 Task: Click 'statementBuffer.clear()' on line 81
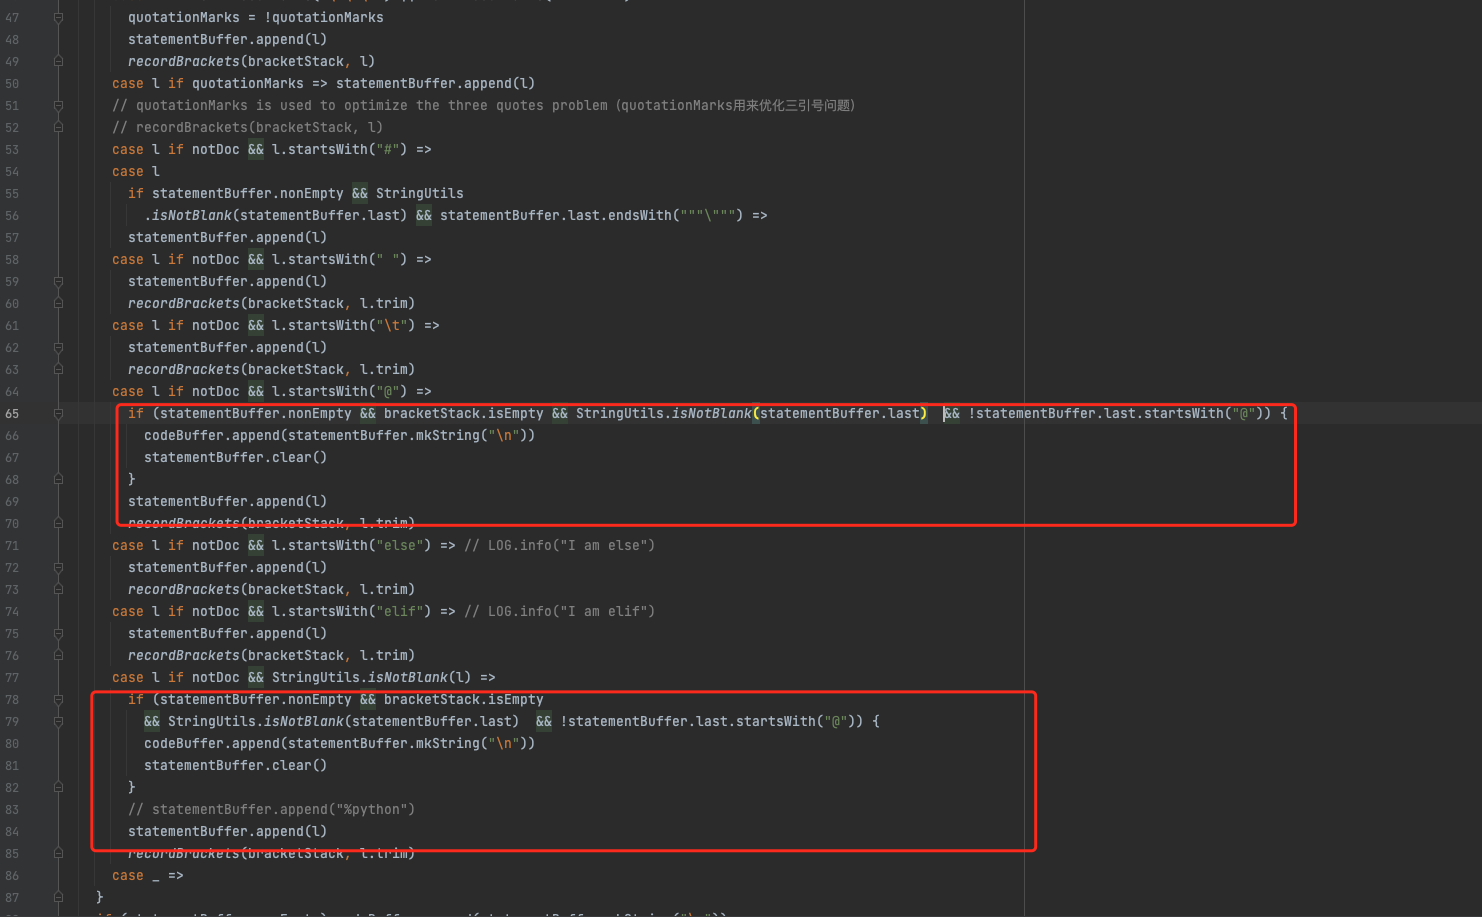point(236,766)
